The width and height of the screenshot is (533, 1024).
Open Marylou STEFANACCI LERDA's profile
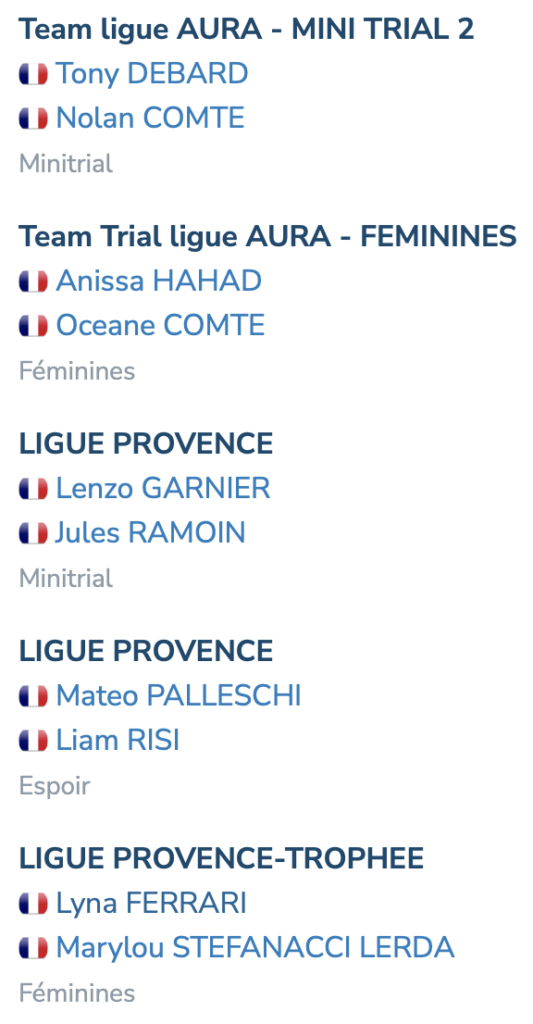255,948
